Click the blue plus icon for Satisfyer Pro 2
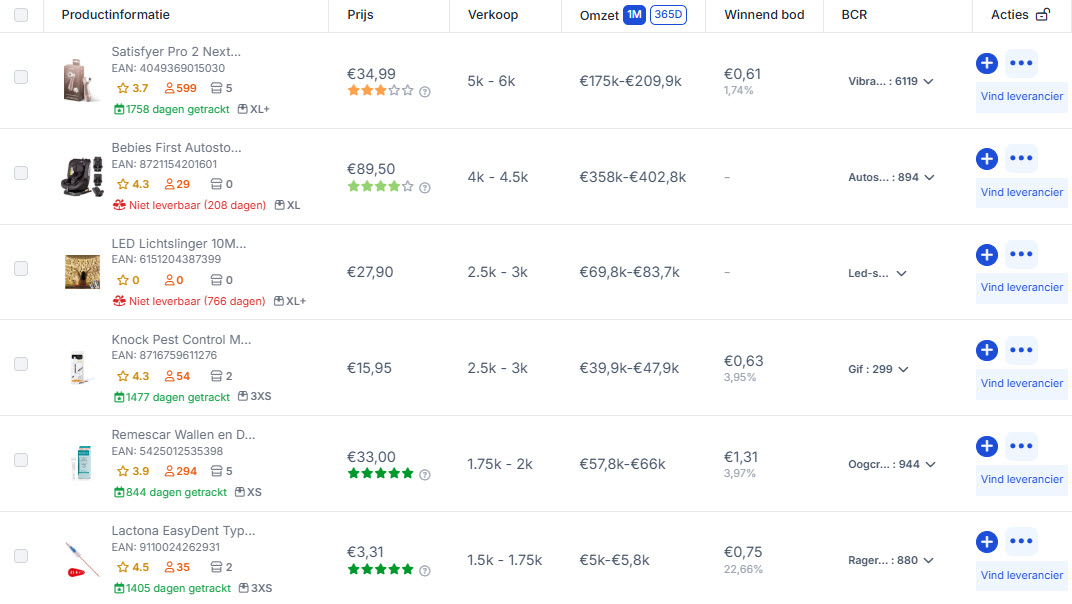The width and height of the screenshot is (1072, 604). [x=987, y=63]
